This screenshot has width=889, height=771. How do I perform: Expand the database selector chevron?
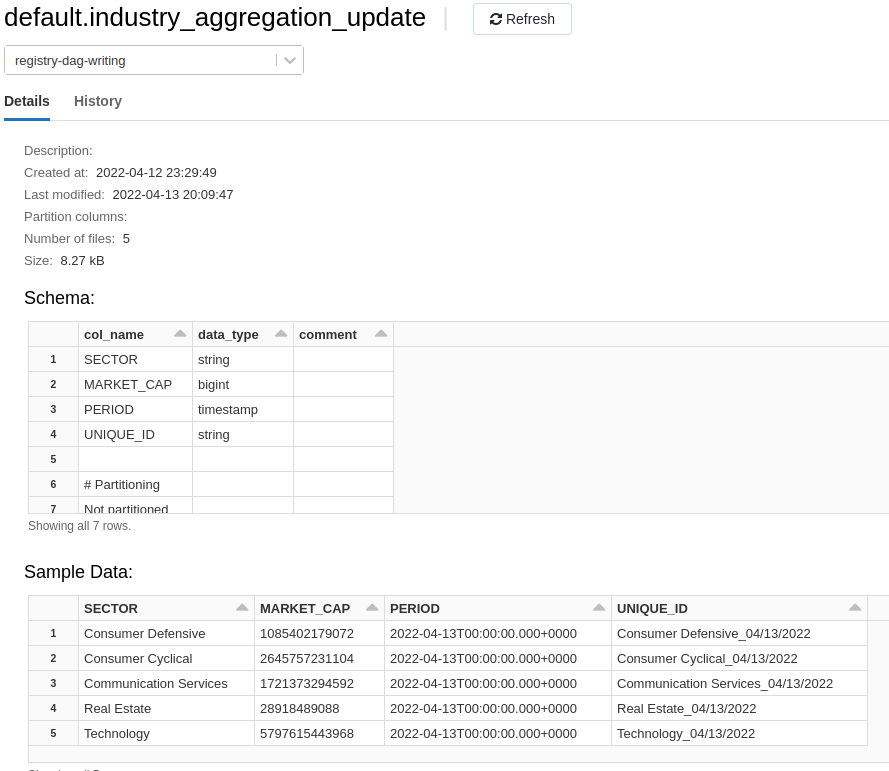tap(290, 60)
